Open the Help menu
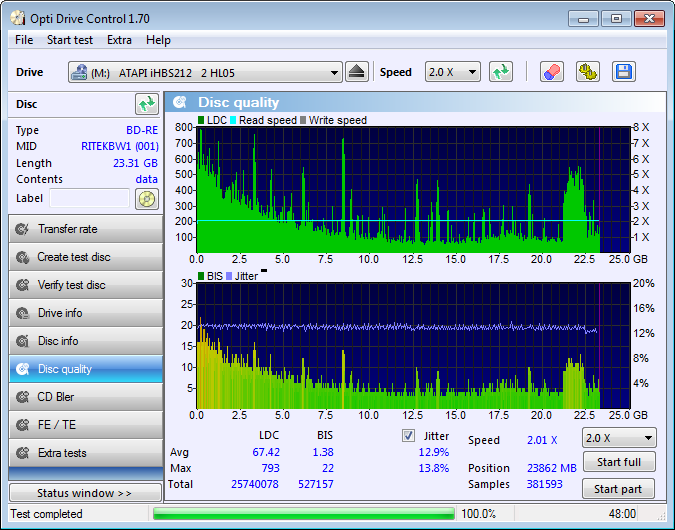Viewport: 675px width, 530px height. [x=158, y=40]
